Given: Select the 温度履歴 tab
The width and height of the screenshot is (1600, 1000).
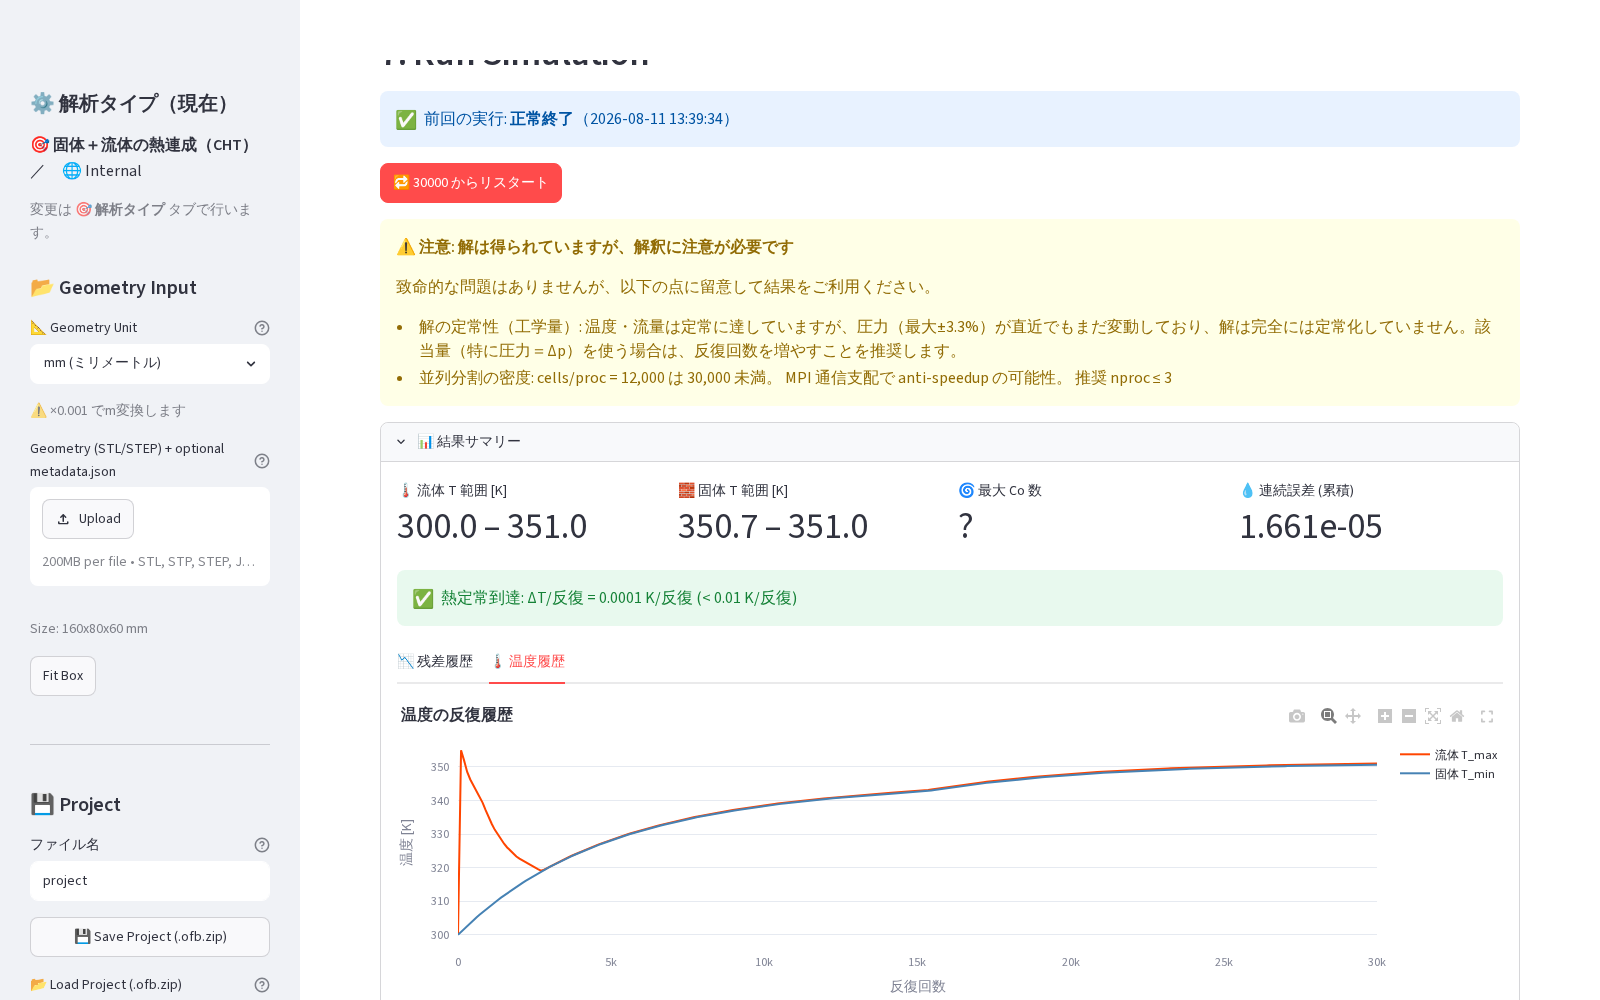Looking at the screenshot, I should 527,662.
